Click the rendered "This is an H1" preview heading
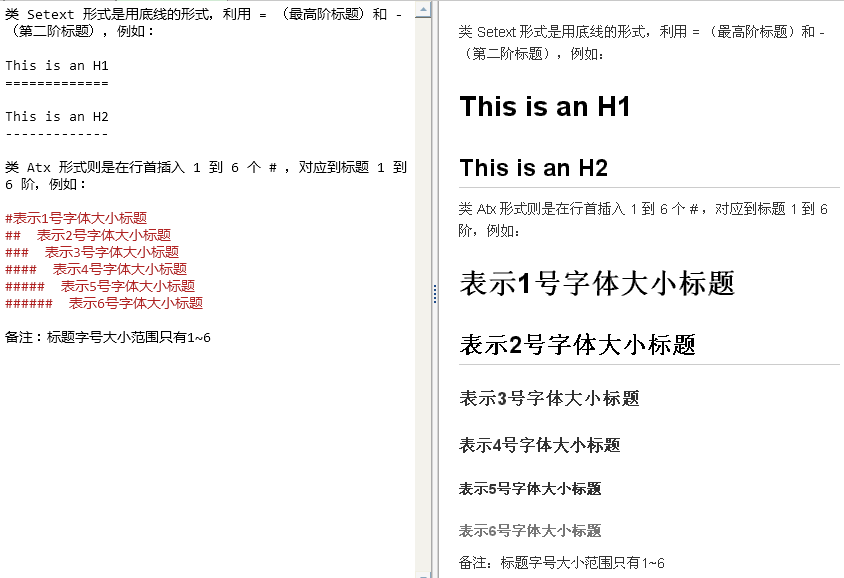Image resolution: width=844 pixels, height=578 pixels. point(545,107)
